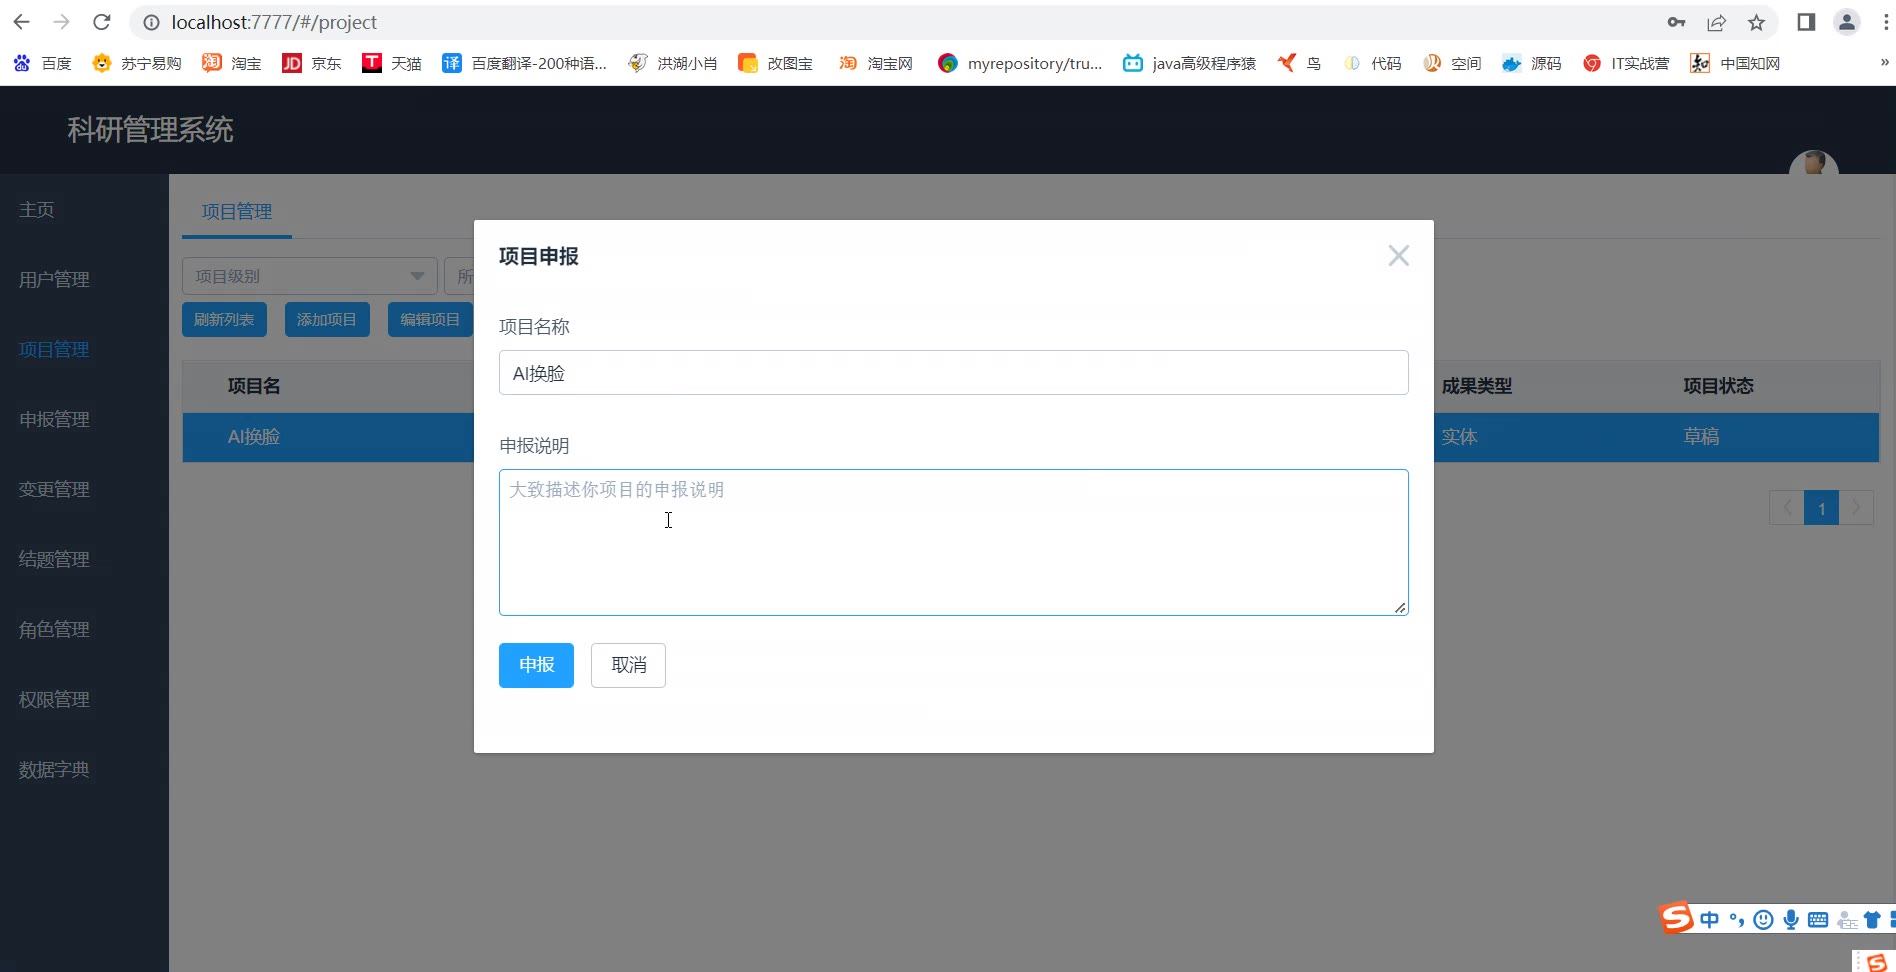Go back with browser back arrow
Image resolution: width=1896 pixels, height=972 pixels.
click(22, 22)
